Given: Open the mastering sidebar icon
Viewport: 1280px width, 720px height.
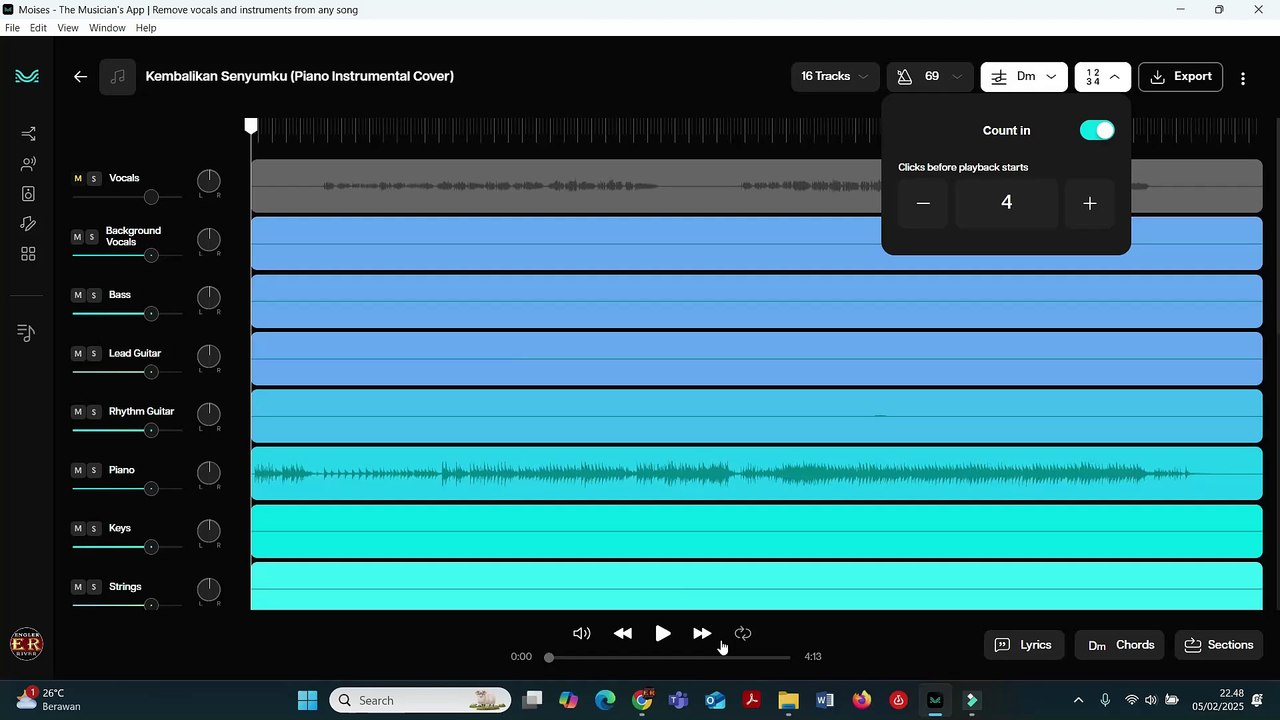Looking at the screenshot, I should 28,194.
